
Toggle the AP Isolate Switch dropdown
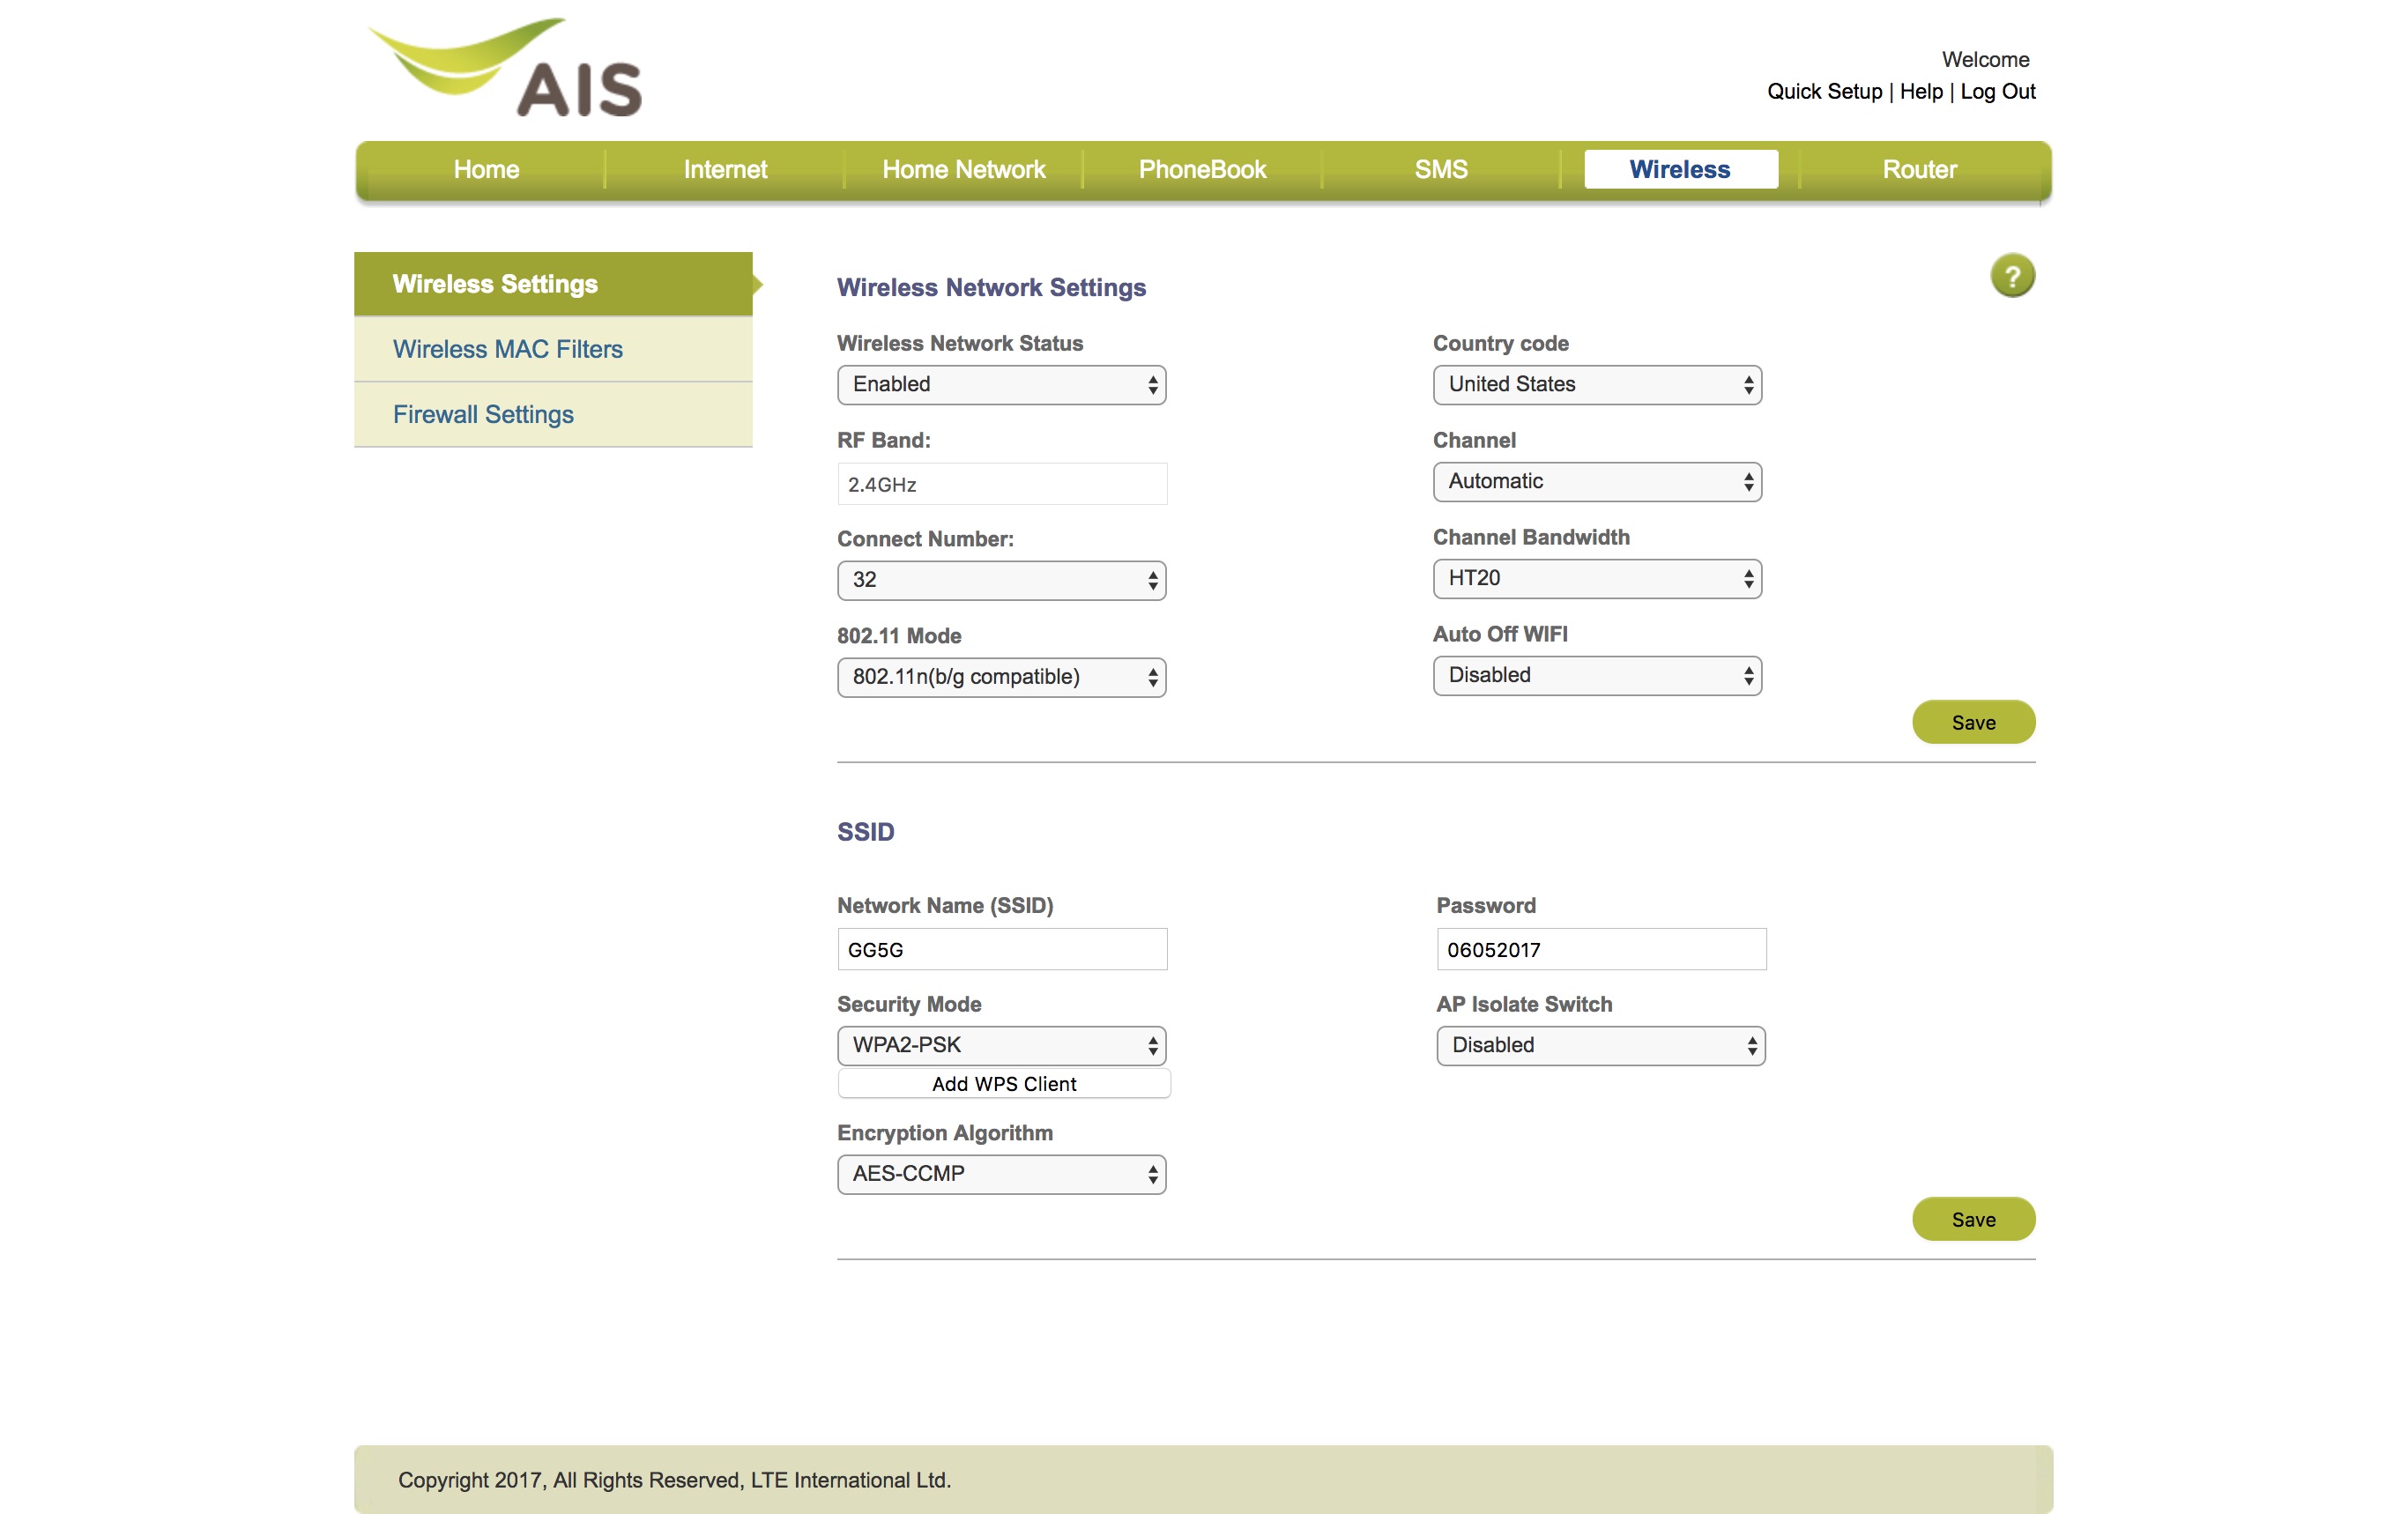click(1600, 1046)
